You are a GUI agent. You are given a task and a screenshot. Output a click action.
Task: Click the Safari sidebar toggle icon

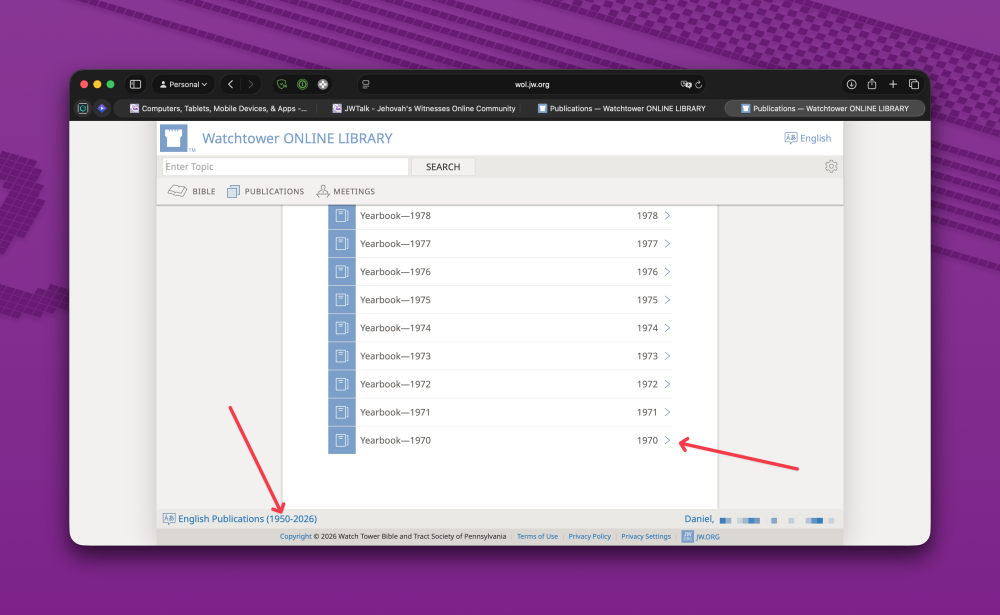click(136, 85)
